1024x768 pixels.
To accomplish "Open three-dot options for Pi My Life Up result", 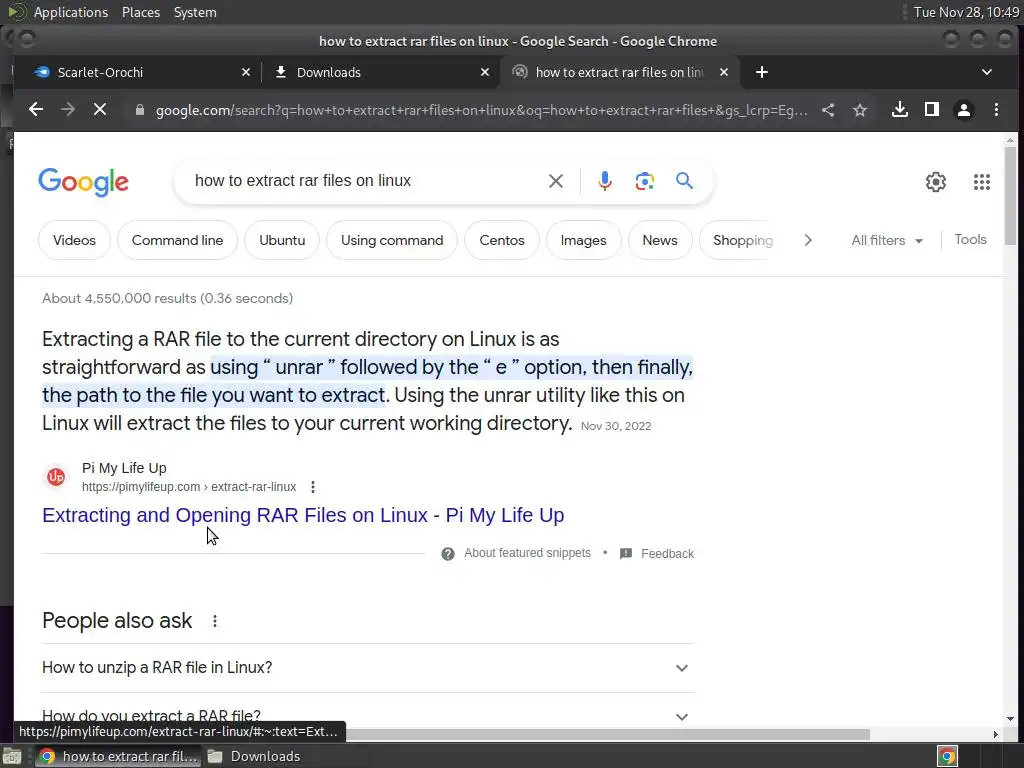I will click(313, 487).
